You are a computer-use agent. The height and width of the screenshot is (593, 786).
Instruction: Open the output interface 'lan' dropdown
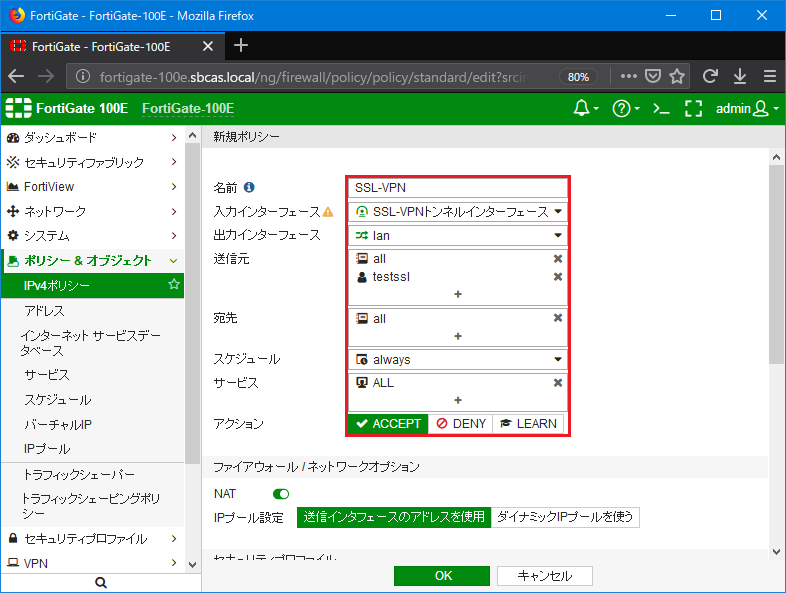coord(458,236)
